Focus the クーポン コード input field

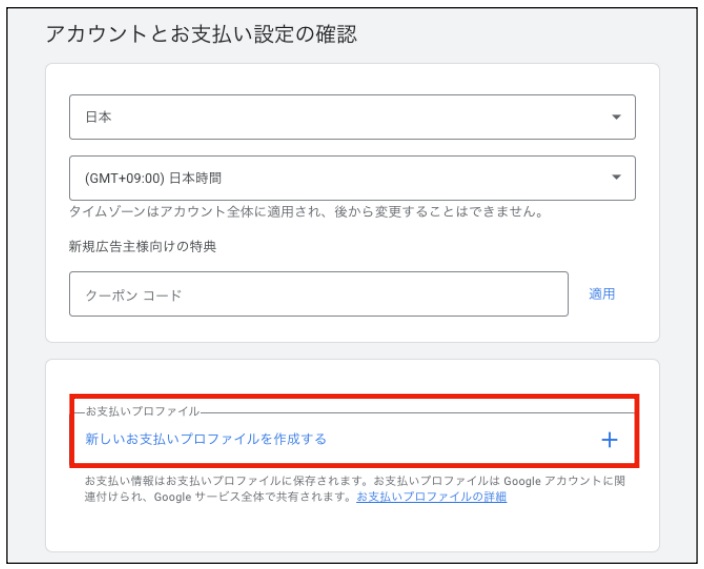[318, 294]
